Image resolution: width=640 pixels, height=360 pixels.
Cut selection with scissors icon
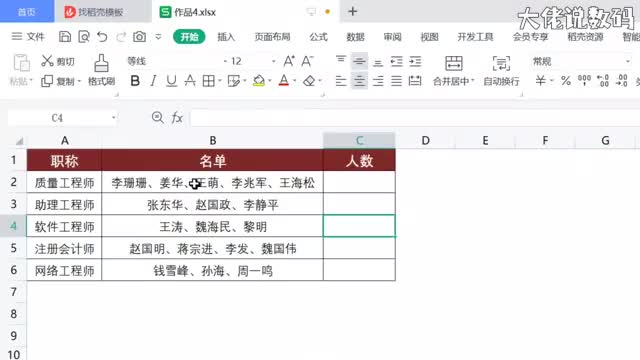click(47, 61)
